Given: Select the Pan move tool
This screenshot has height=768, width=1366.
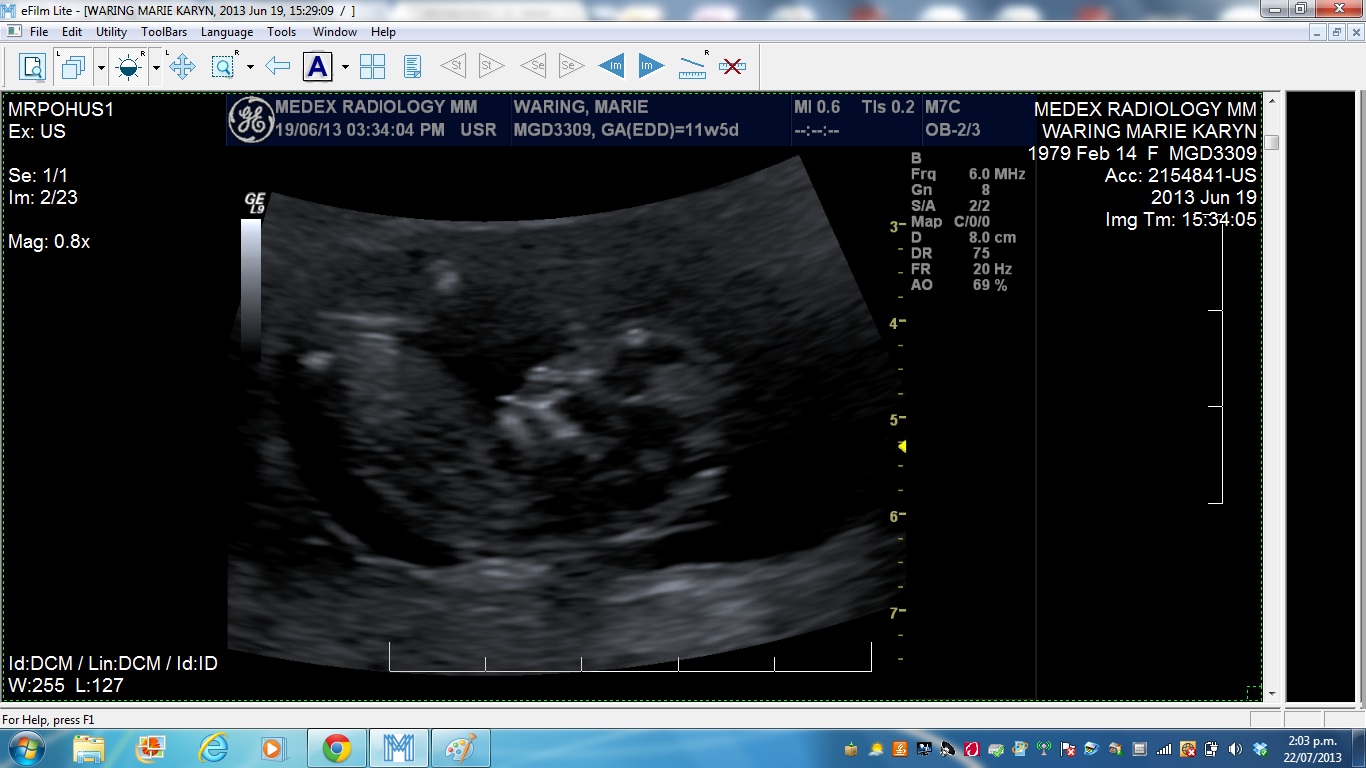Looking at the screenshot, I should [x=182, y=67].
